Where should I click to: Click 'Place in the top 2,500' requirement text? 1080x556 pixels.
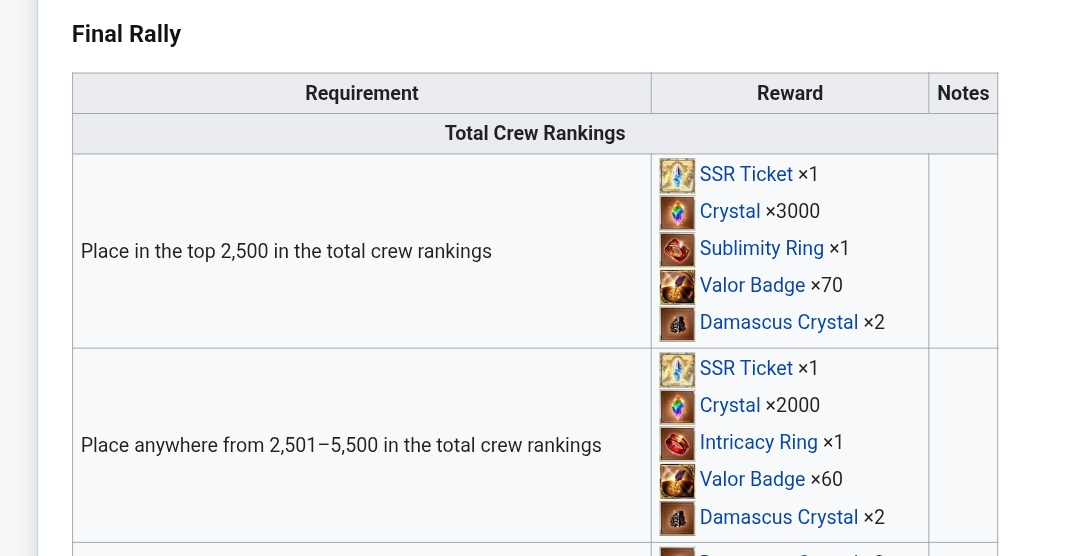[x=287, y=251]
